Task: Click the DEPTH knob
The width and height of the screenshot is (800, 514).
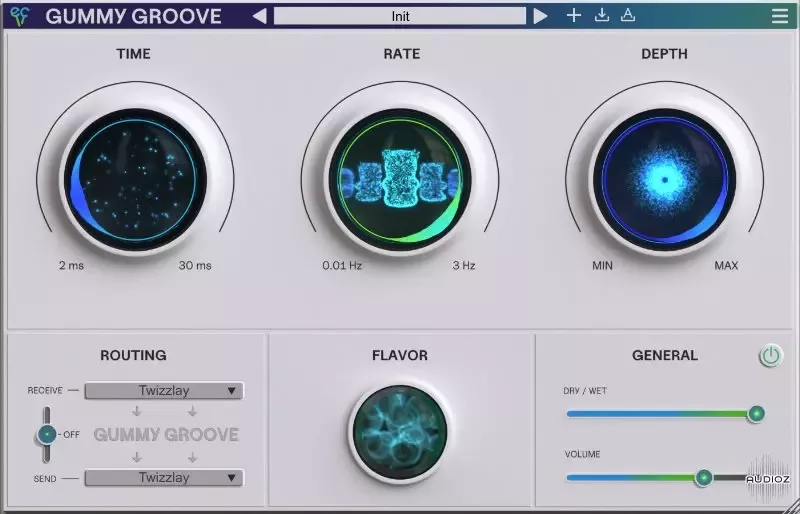Action: point(665,180)
